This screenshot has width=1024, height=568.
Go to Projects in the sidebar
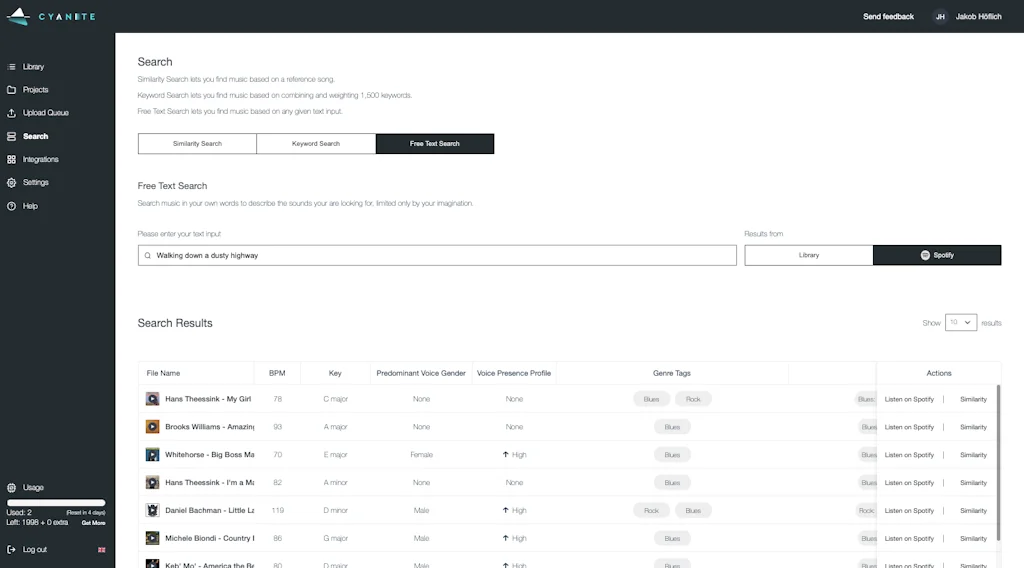[35, 90]
